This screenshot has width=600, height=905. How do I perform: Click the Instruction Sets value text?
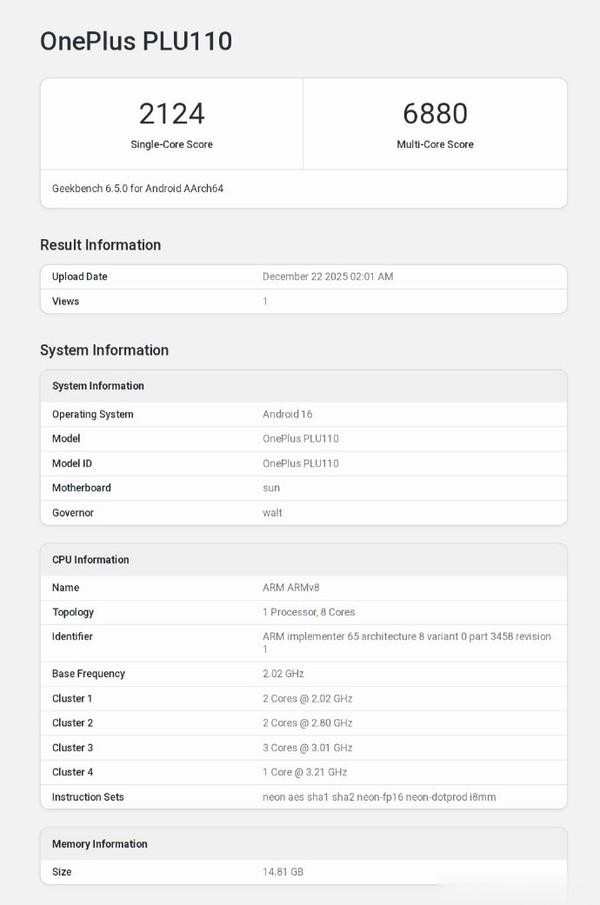pos(379,797)
